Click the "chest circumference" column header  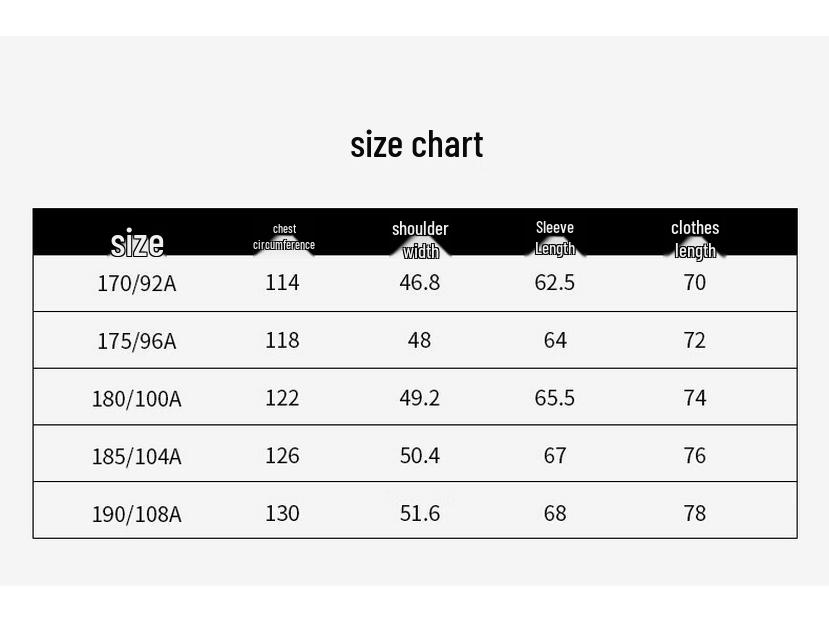[x=284, y=237]
